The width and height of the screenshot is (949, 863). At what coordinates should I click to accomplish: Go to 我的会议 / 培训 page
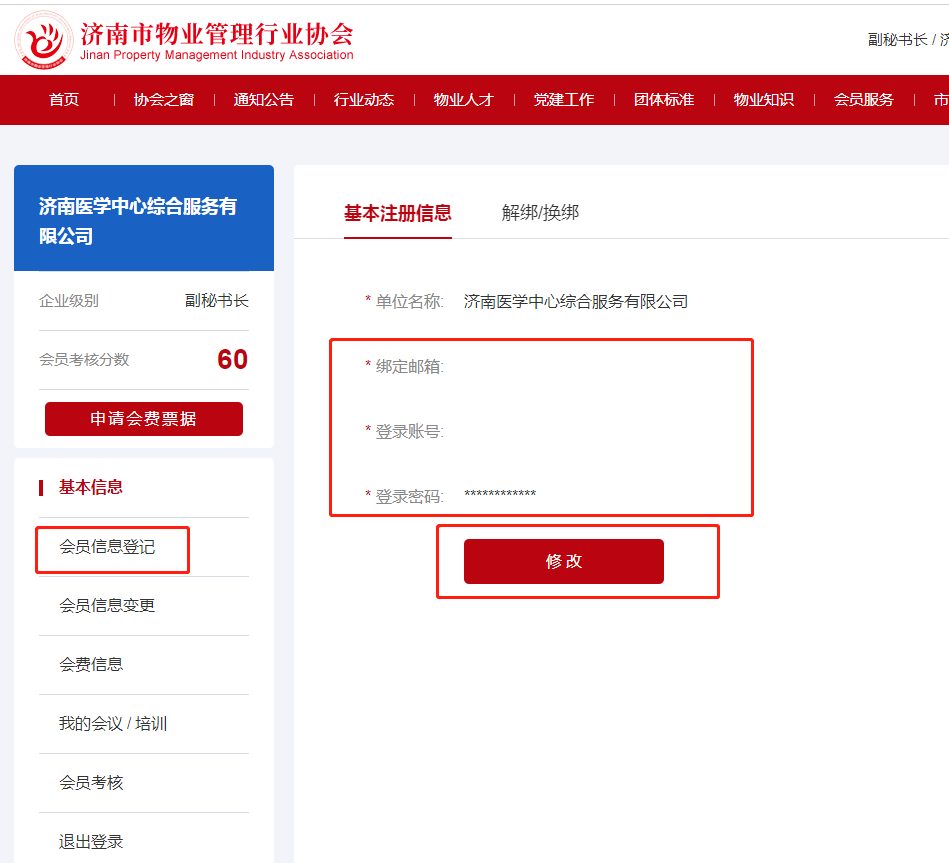pos(113,724)
